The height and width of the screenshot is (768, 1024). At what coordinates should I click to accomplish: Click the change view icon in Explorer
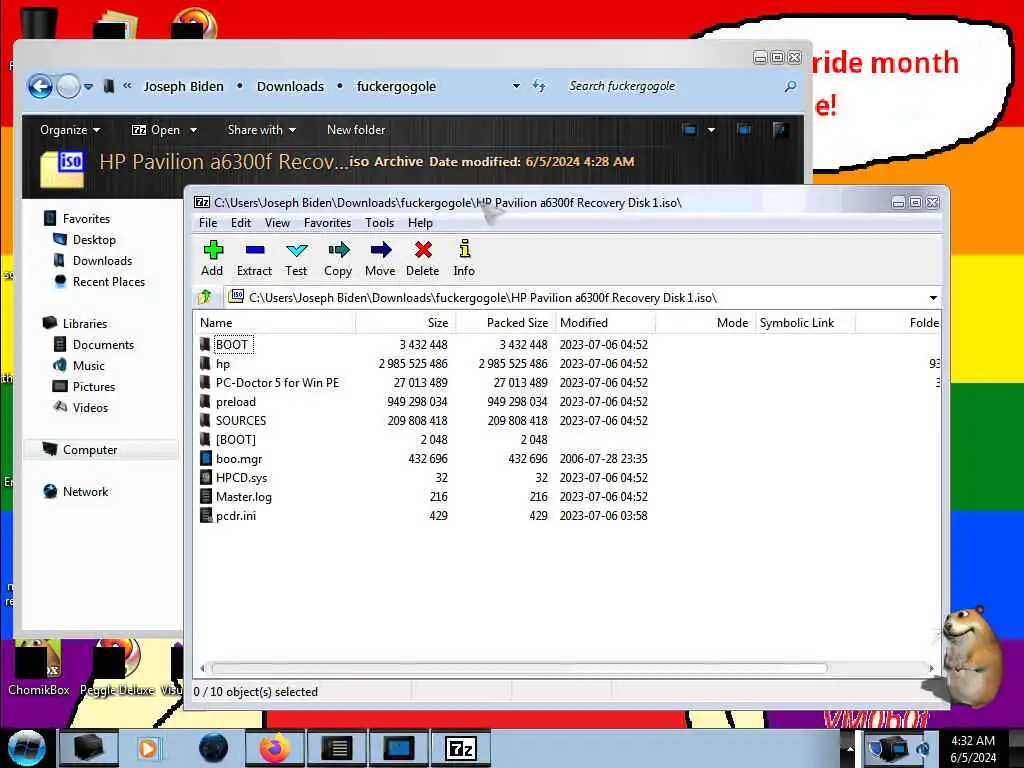click(690, 130)
